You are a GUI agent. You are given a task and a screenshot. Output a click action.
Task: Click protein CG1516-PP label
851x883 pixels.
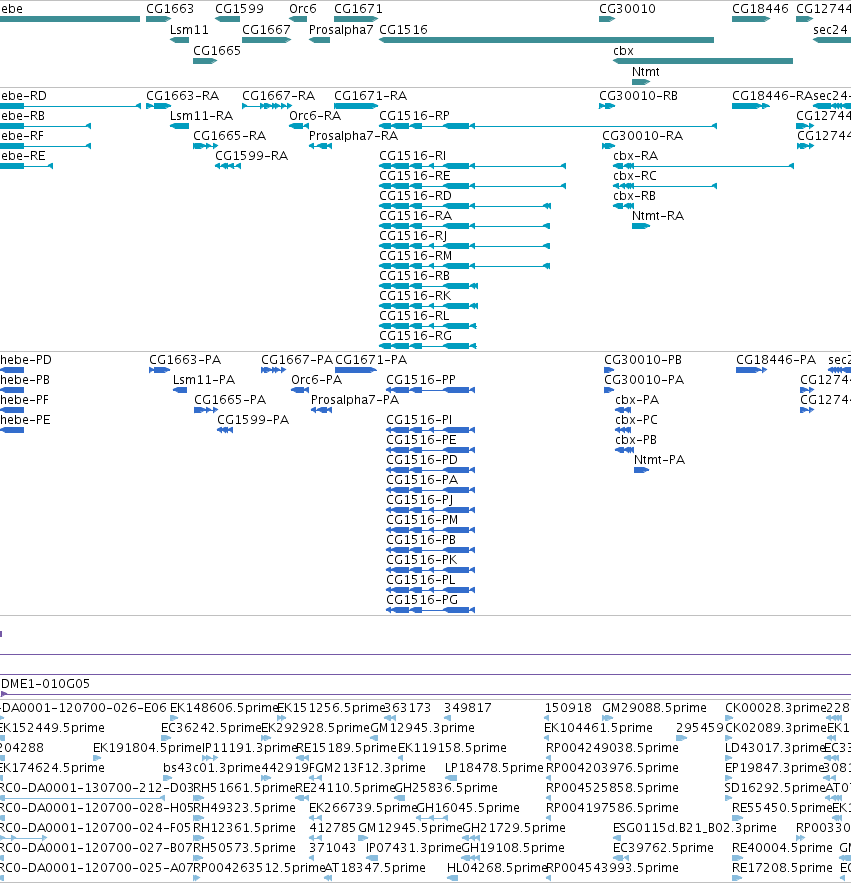click(421, 380)
